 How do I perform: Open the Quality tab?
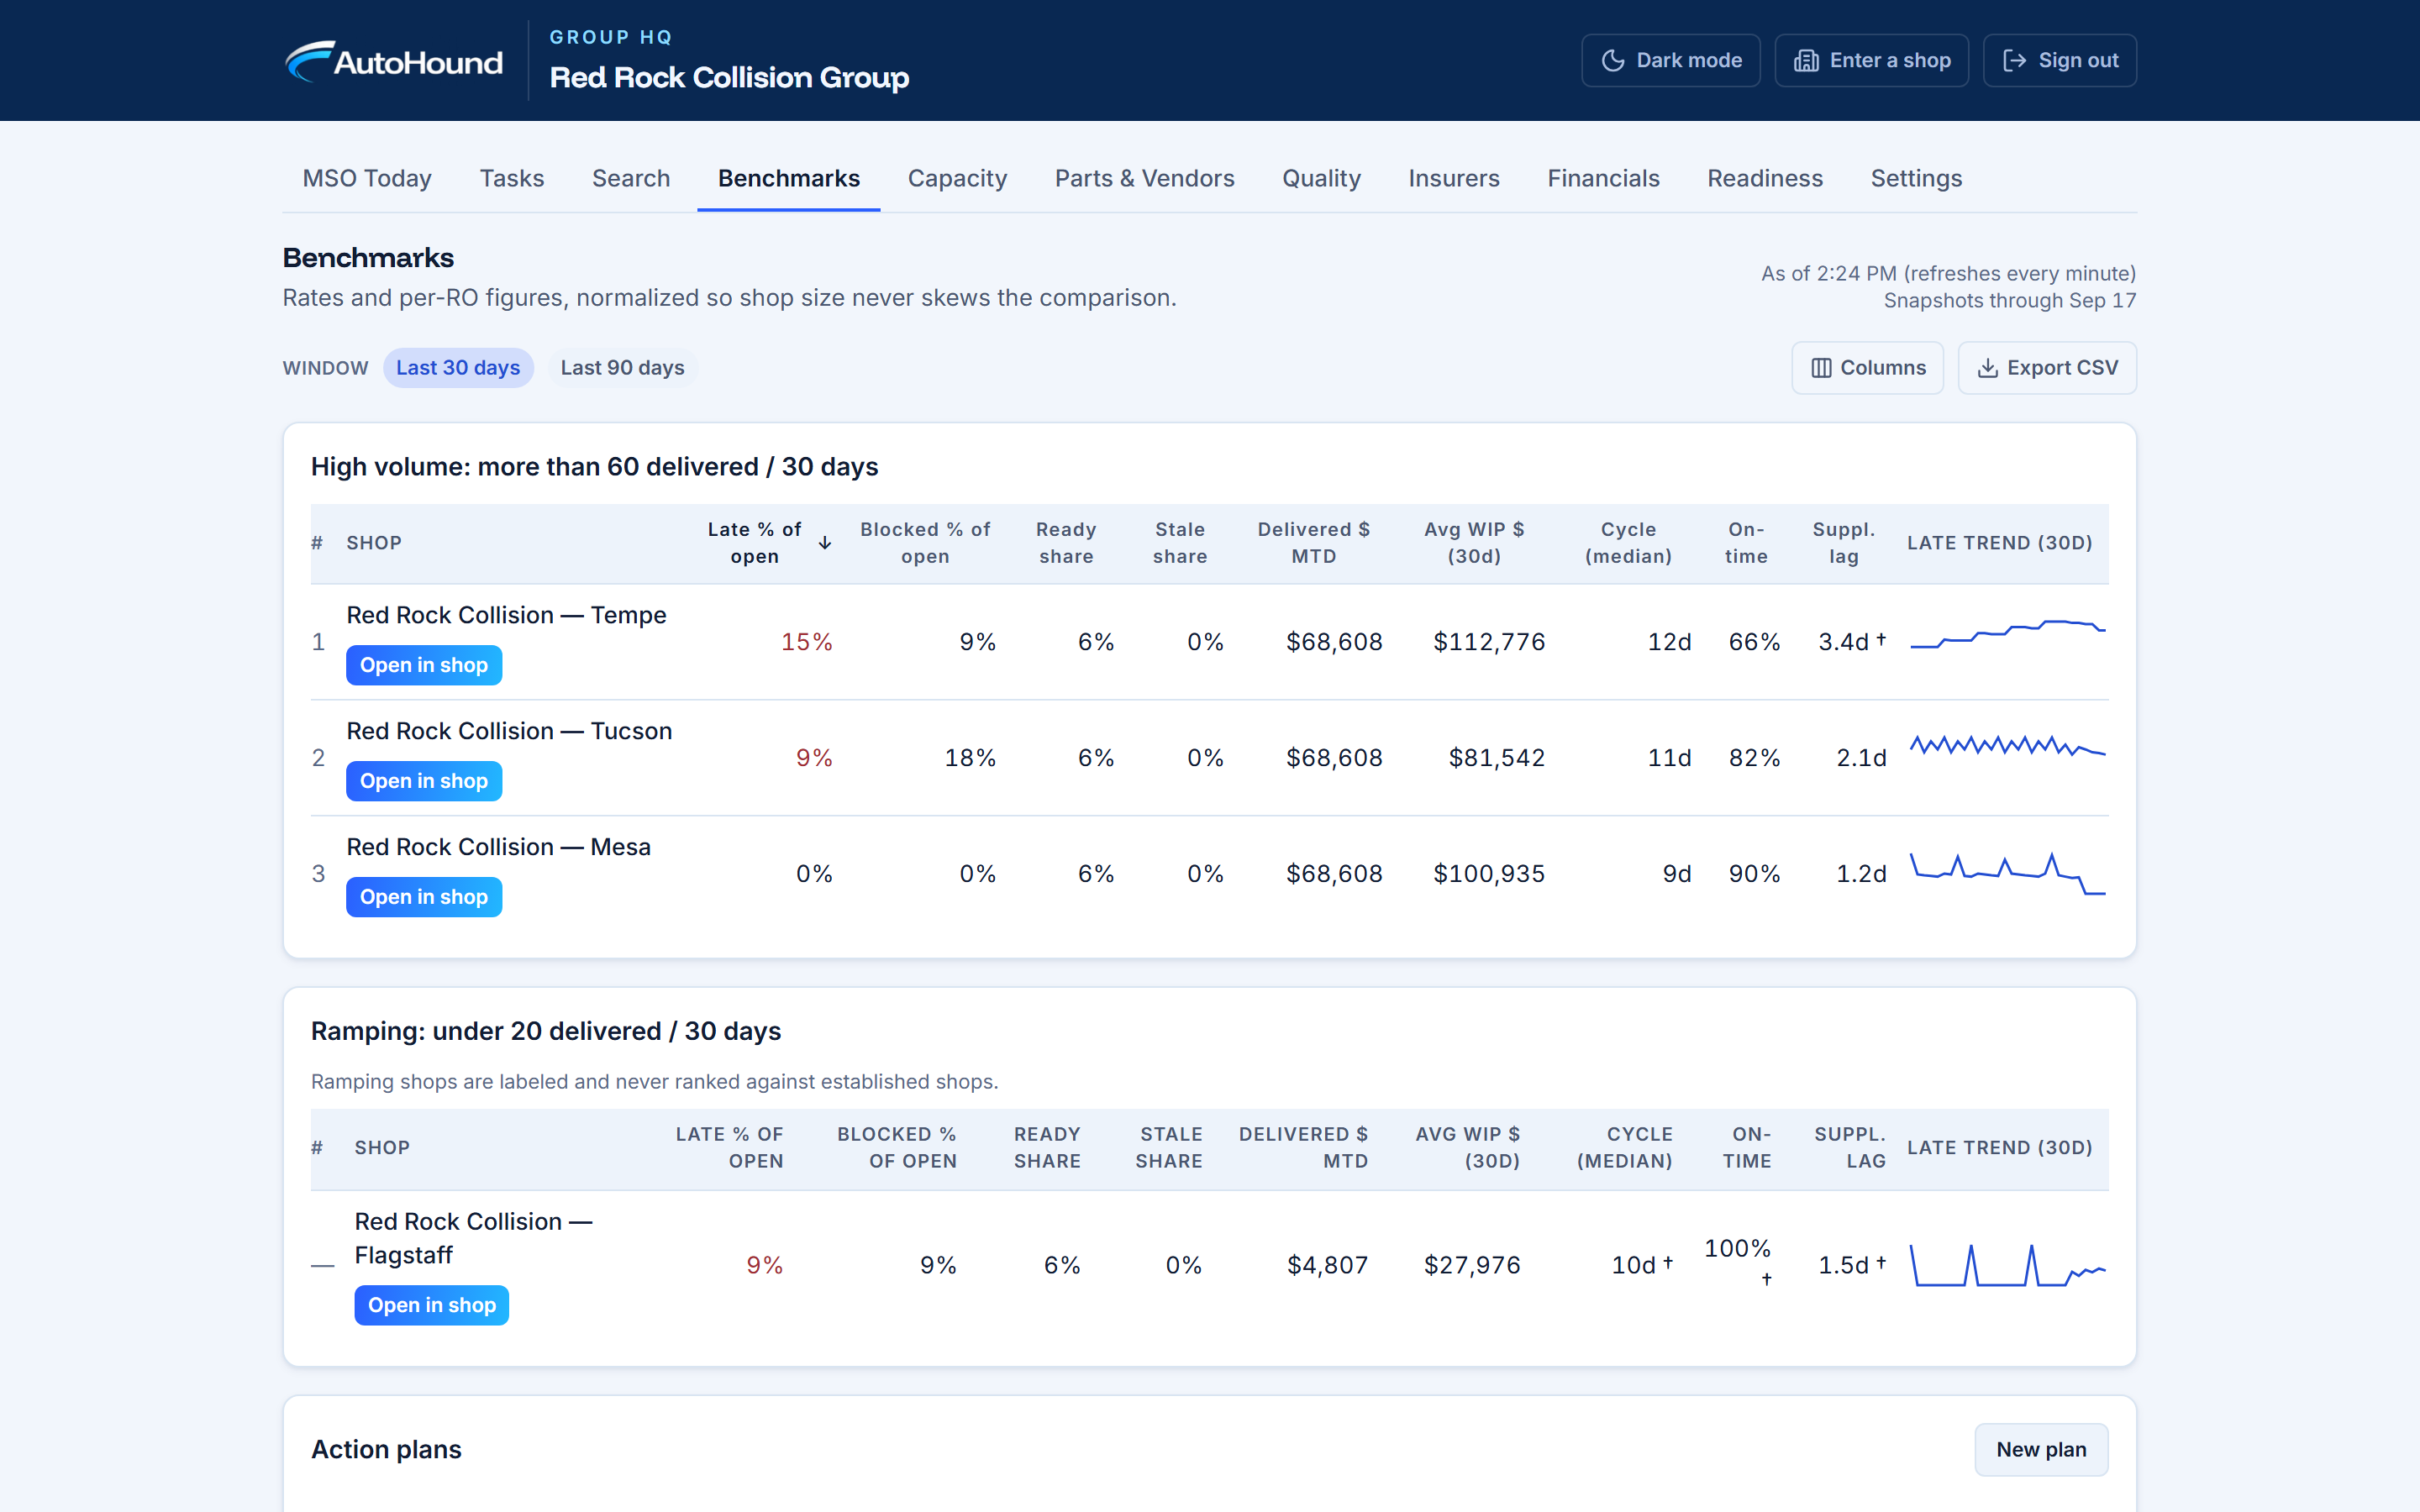pyautogui.click(x=1321, y=178)
